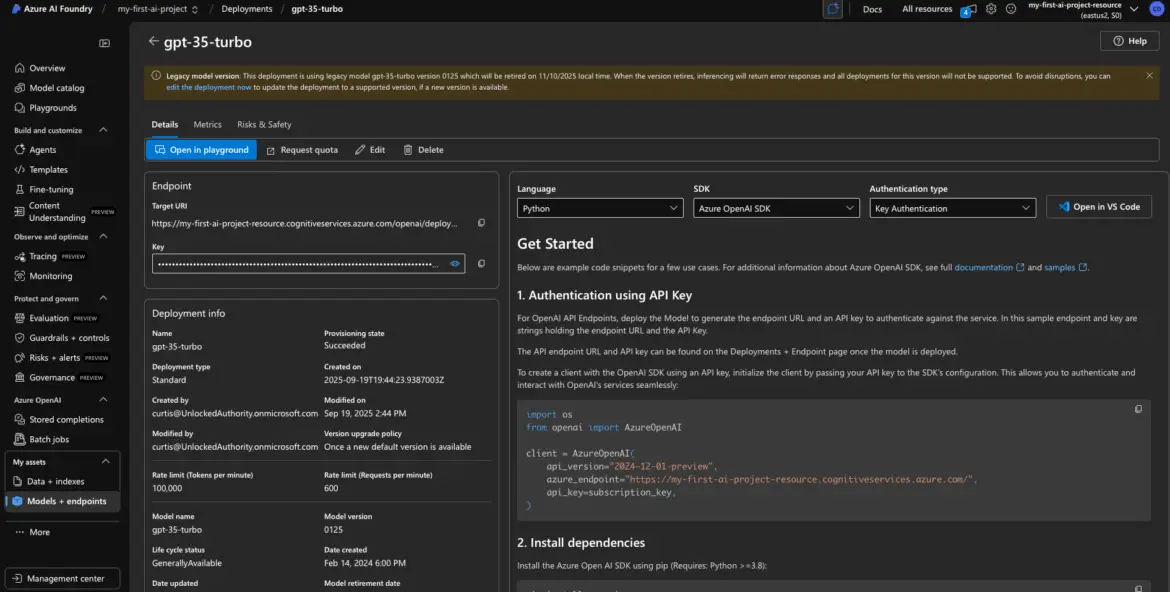1170x592 pixels.
Task: Click the Delete trash icon
Action: (408, 150)
